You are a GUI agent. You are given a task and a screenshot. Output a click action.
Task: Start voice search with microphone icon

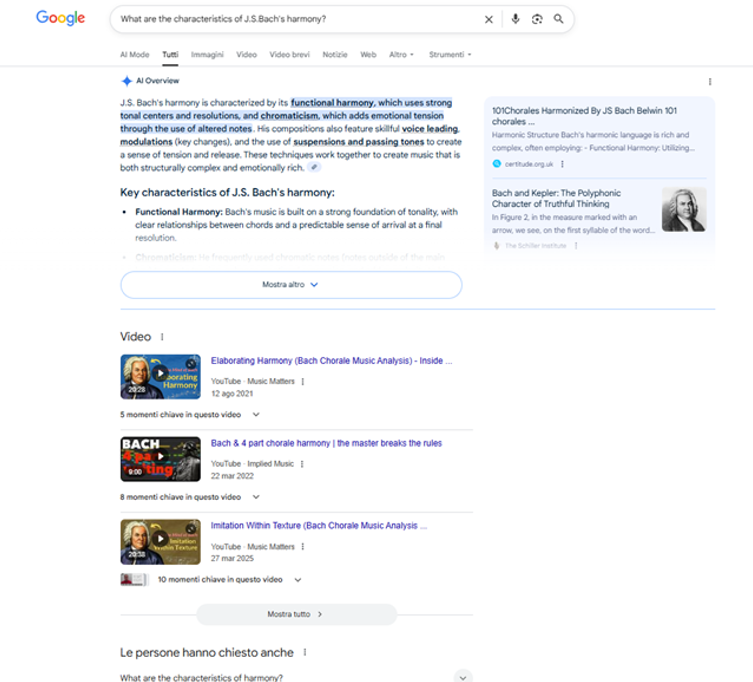(x=515, y=19)
